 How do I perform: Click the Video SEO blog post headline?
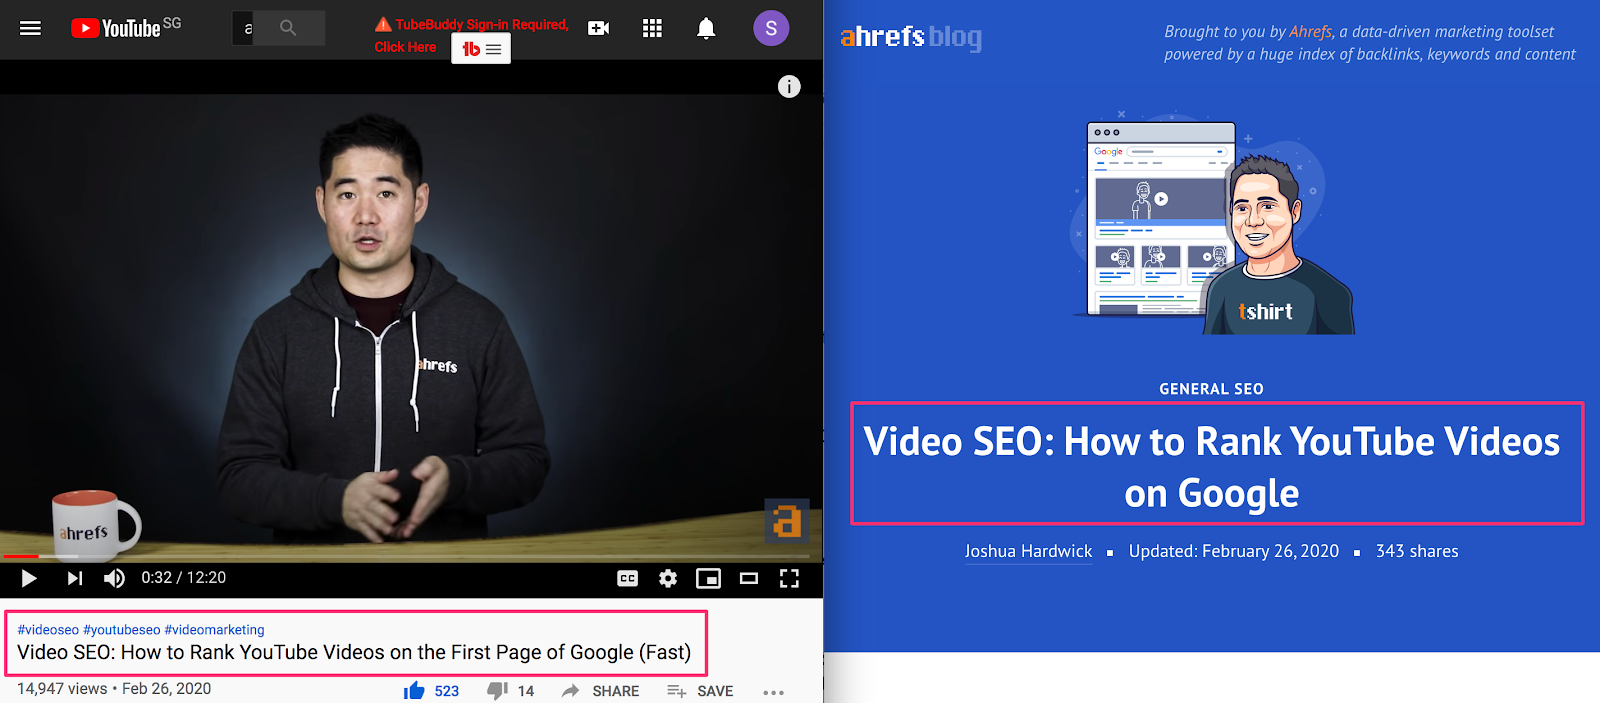(1211, 467)
